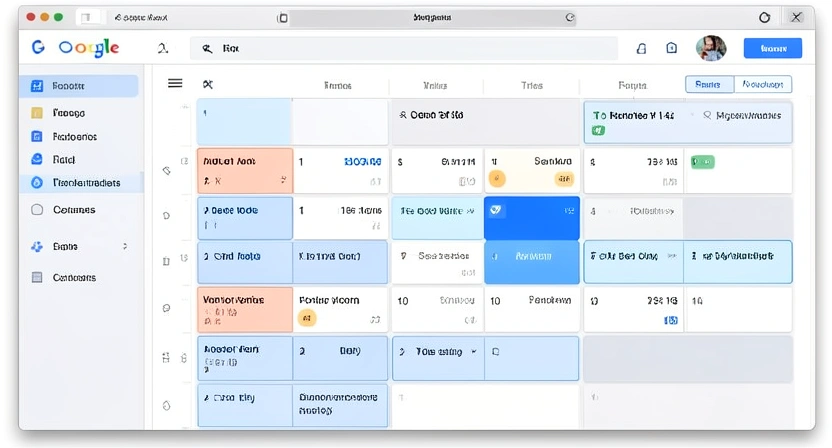This screenshot has width=832, height=448.
Task: Click tag icon left of first orange row
Action: pyautogui.click(x=167, y=170)
